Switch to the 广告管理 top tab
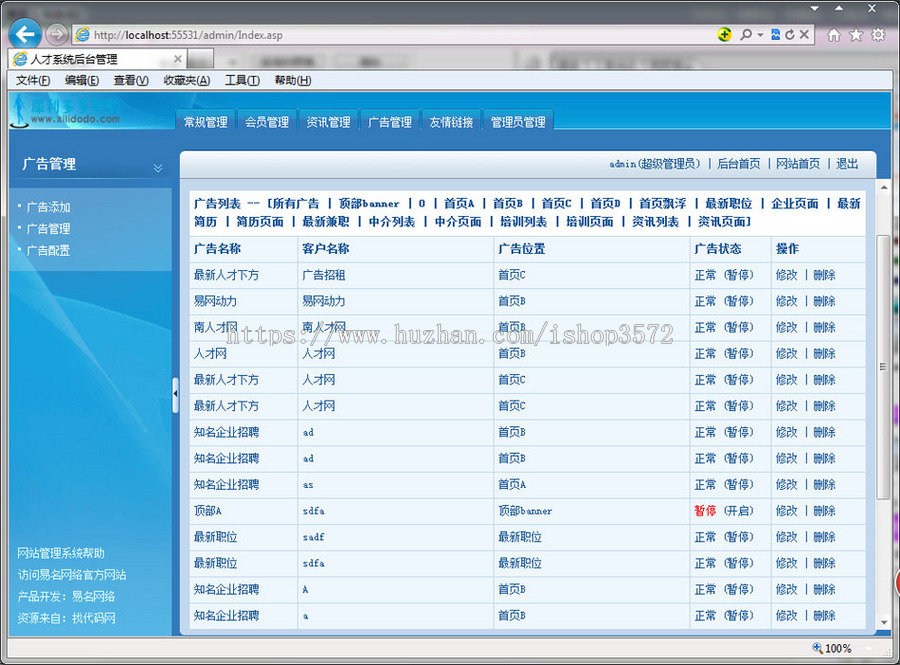 click(390, 121)
